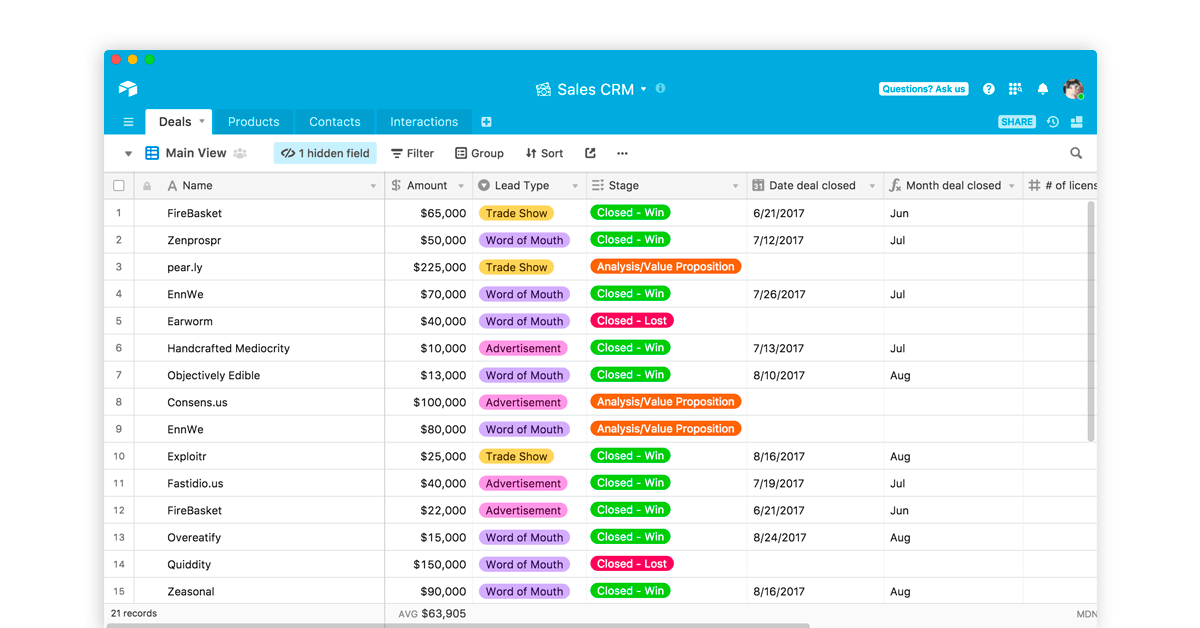Switch to the Contacts tab
Image resolution: width=1200 pixels, height=628 pixels.
(x=334, y=121)
